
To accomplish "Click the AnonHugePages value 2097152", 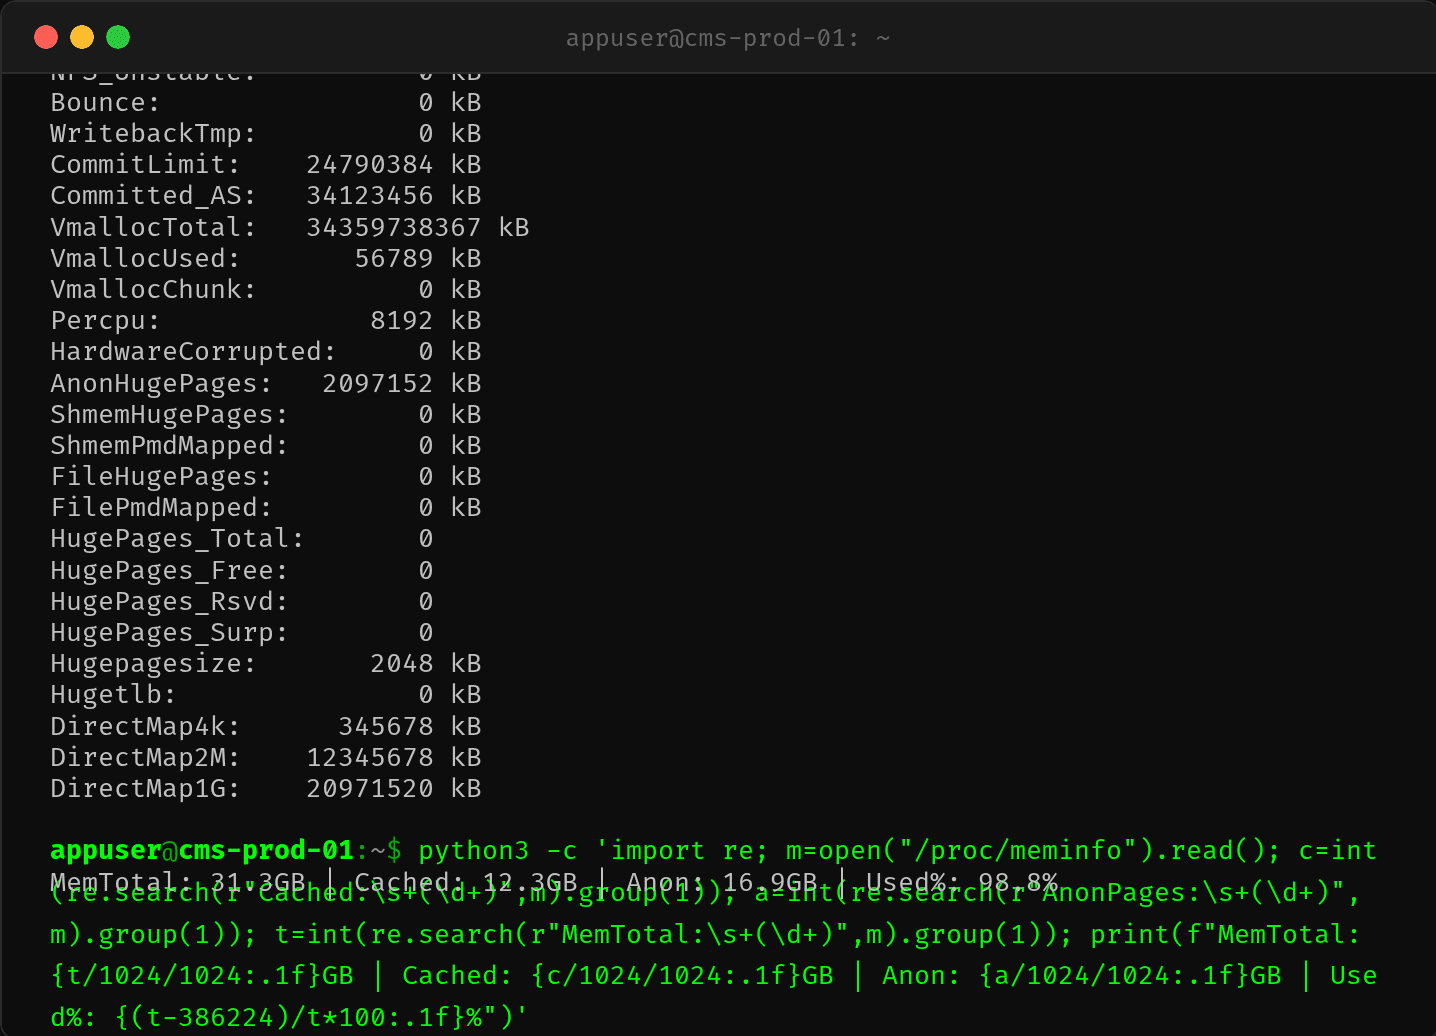I will 378,383.
